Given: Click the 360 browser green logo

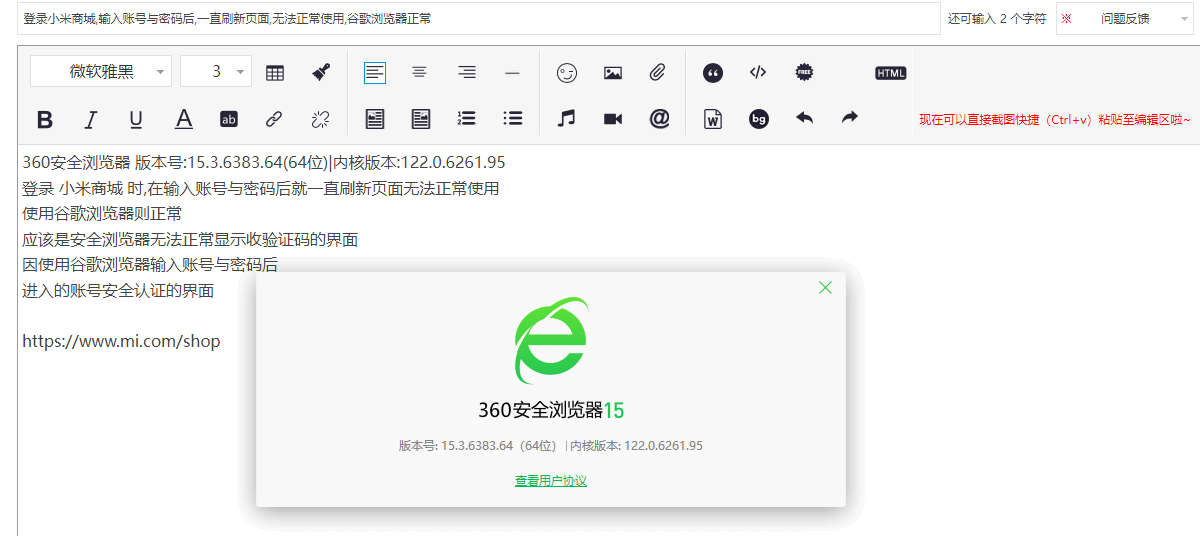Looking at the screenshot, I should pyautogui.click(x=551, y=340).
